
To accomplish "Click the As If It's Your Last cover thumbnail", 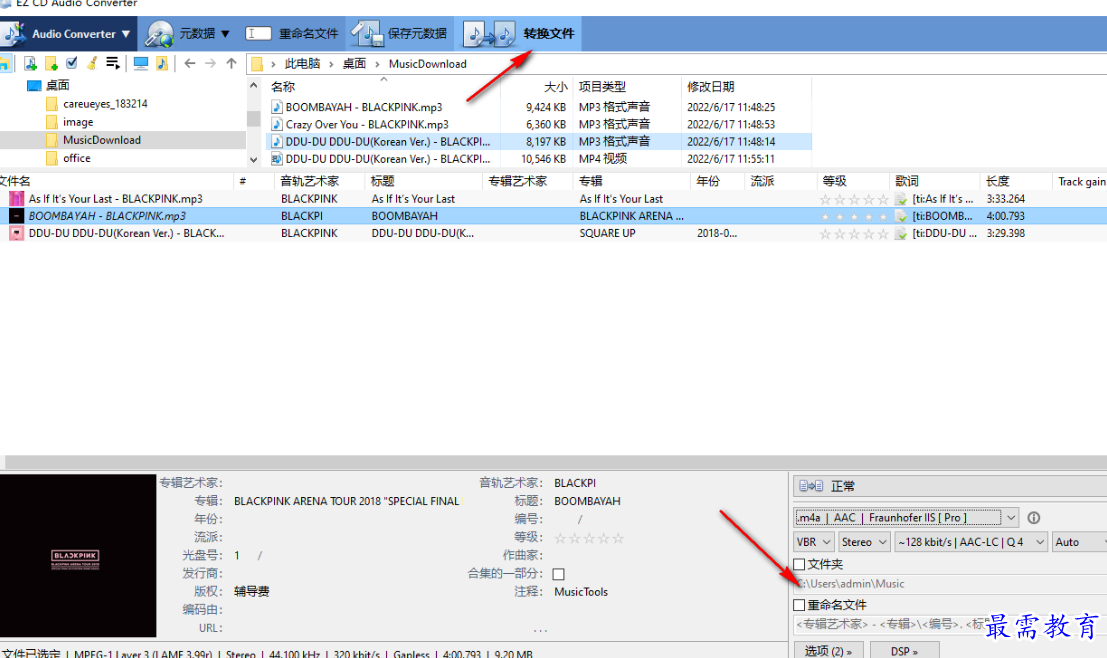I will [16, 199].
